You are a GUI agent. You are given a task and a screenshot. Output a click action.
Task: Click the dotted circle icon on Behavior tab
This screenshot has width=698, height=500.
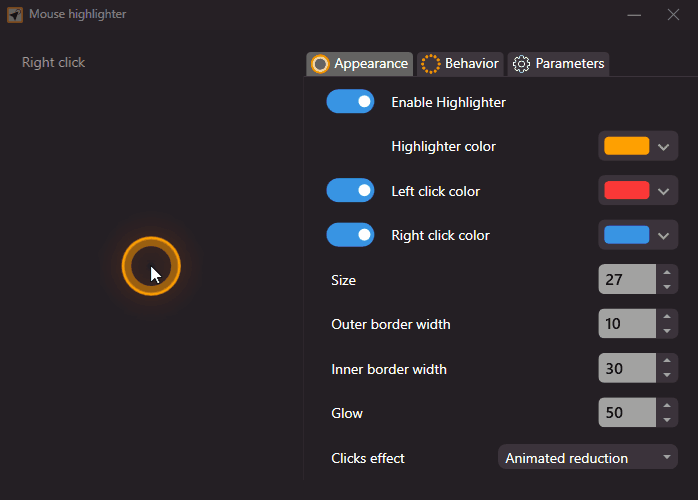(430, 64)
